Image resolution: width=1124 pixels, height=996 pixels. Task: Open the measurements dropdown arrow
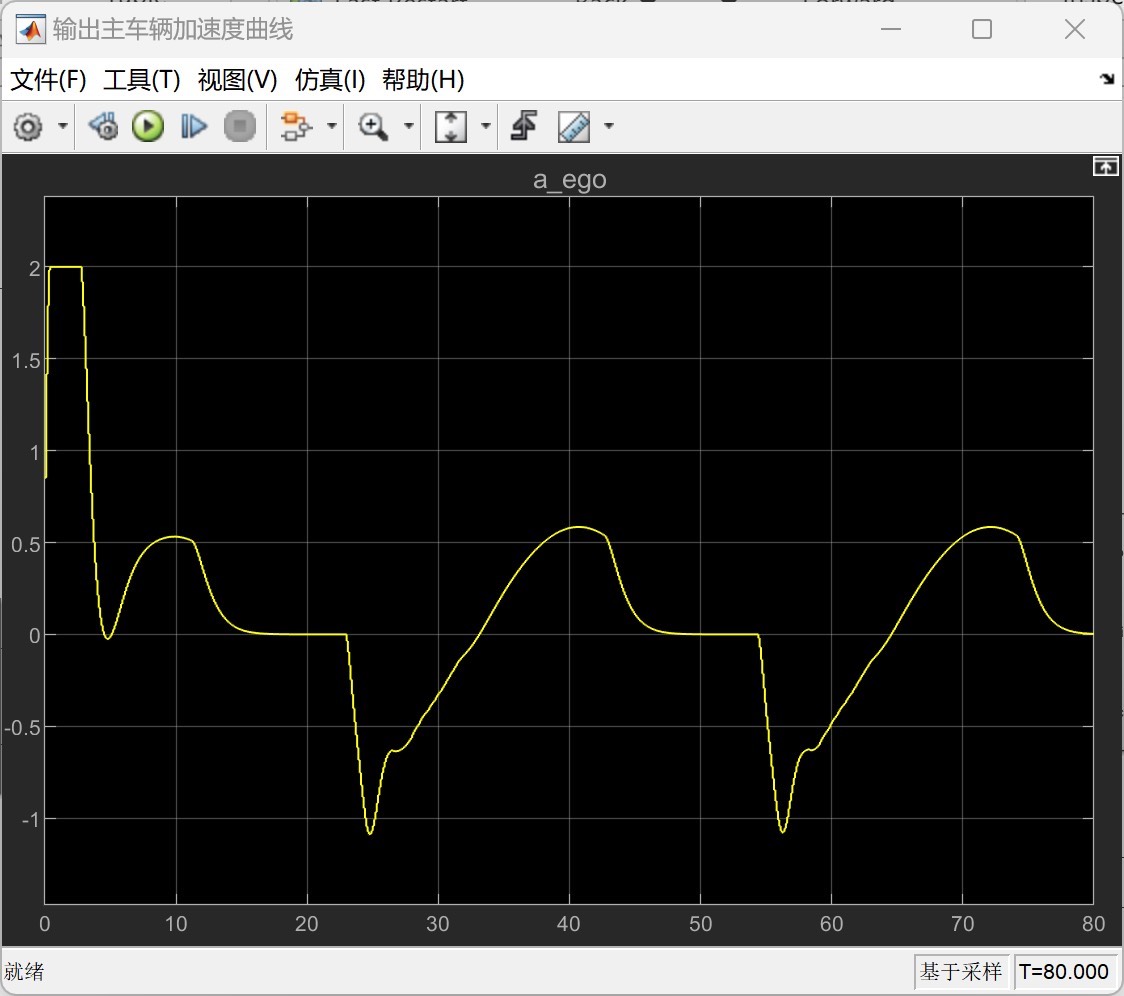[x=608, y=127]
